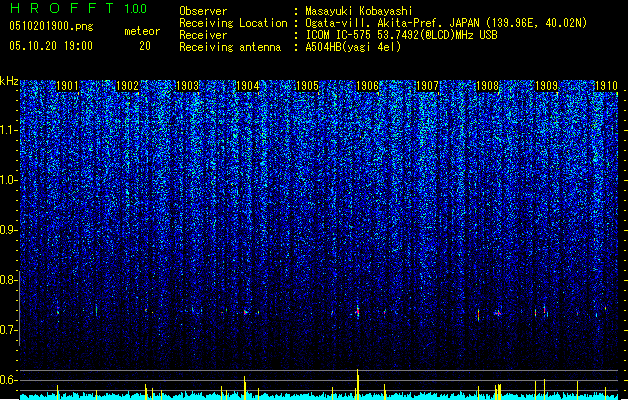The image size is (629, 400).
Task: Click the double meteor echo near 1909
Action: coord(545,311)
